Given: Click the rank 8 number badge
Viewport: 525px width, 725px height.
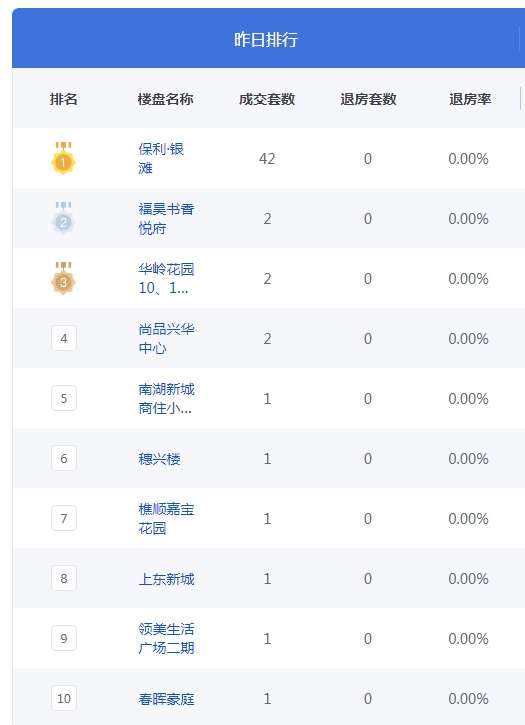Looking at the screenshot, I should pyautogui.click(x=64, y=578).
